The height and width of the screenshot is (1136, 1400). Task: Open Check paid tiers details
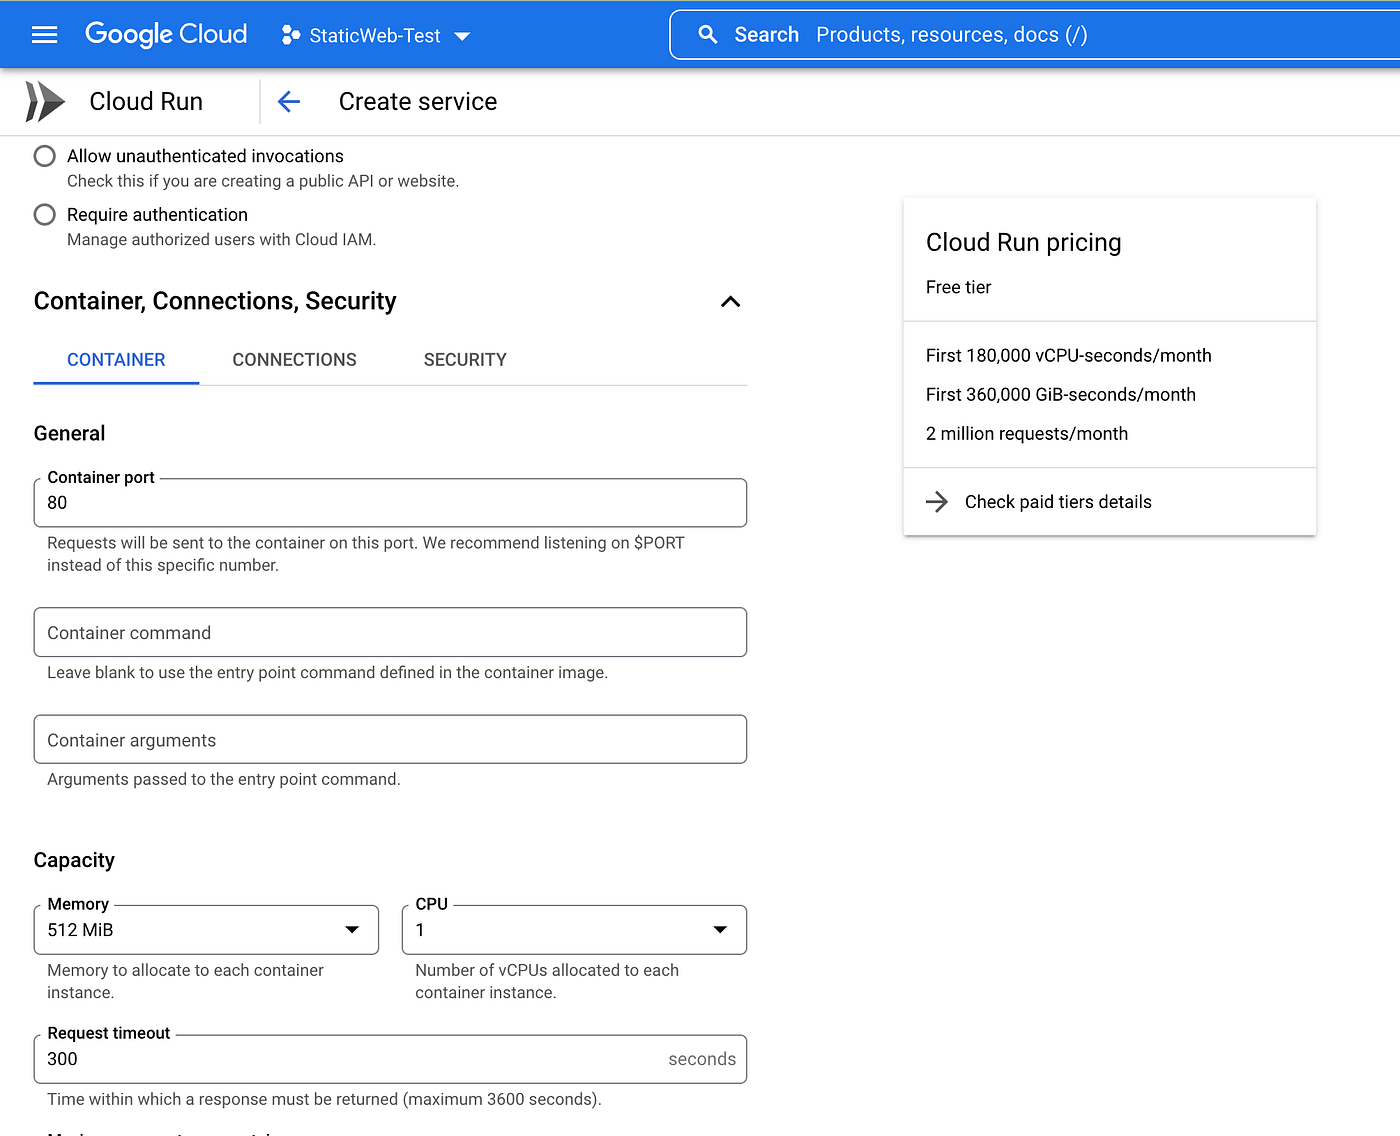1057,501
